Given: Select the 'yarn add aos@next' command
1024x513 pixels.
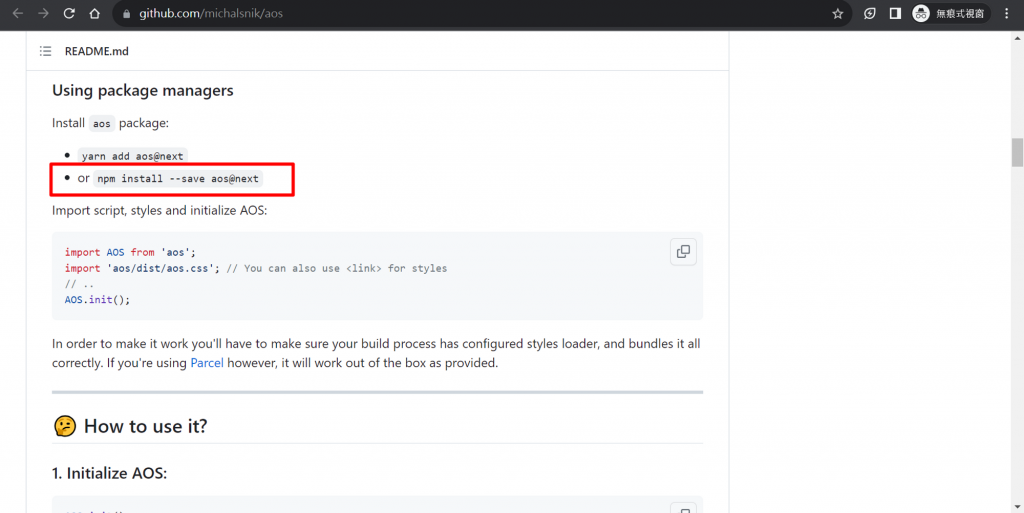Looking at the screenshot, I should (x=133, y=156).
